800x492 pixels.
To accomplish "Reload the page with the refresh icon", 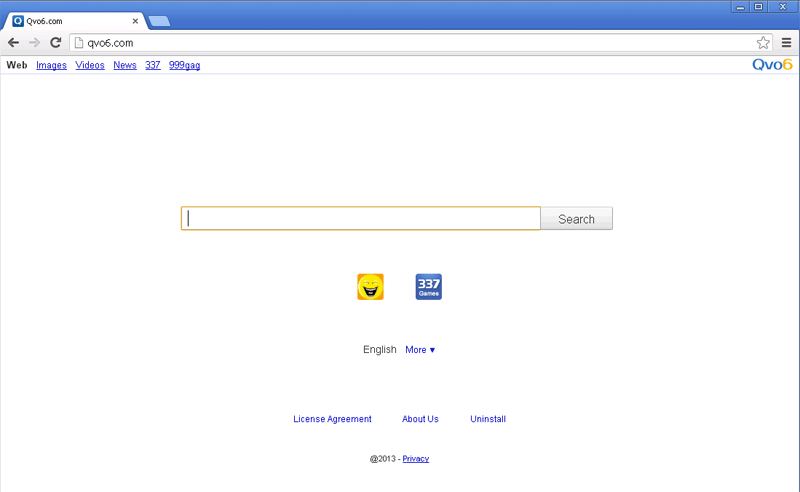I will pos(56,43).
